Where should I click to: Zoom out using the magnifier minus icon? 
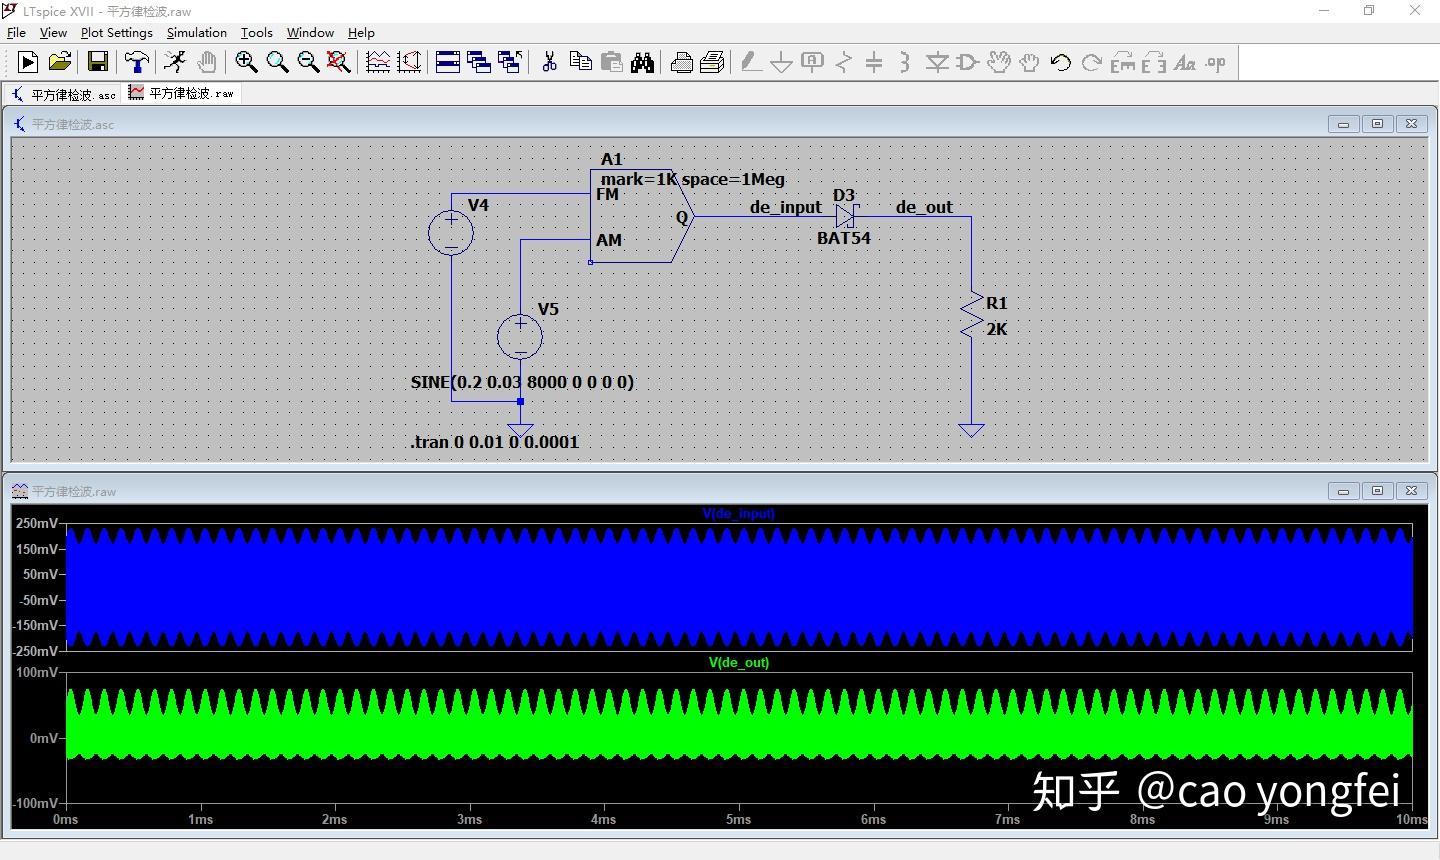pyautogui.click(x=308, y=62)
